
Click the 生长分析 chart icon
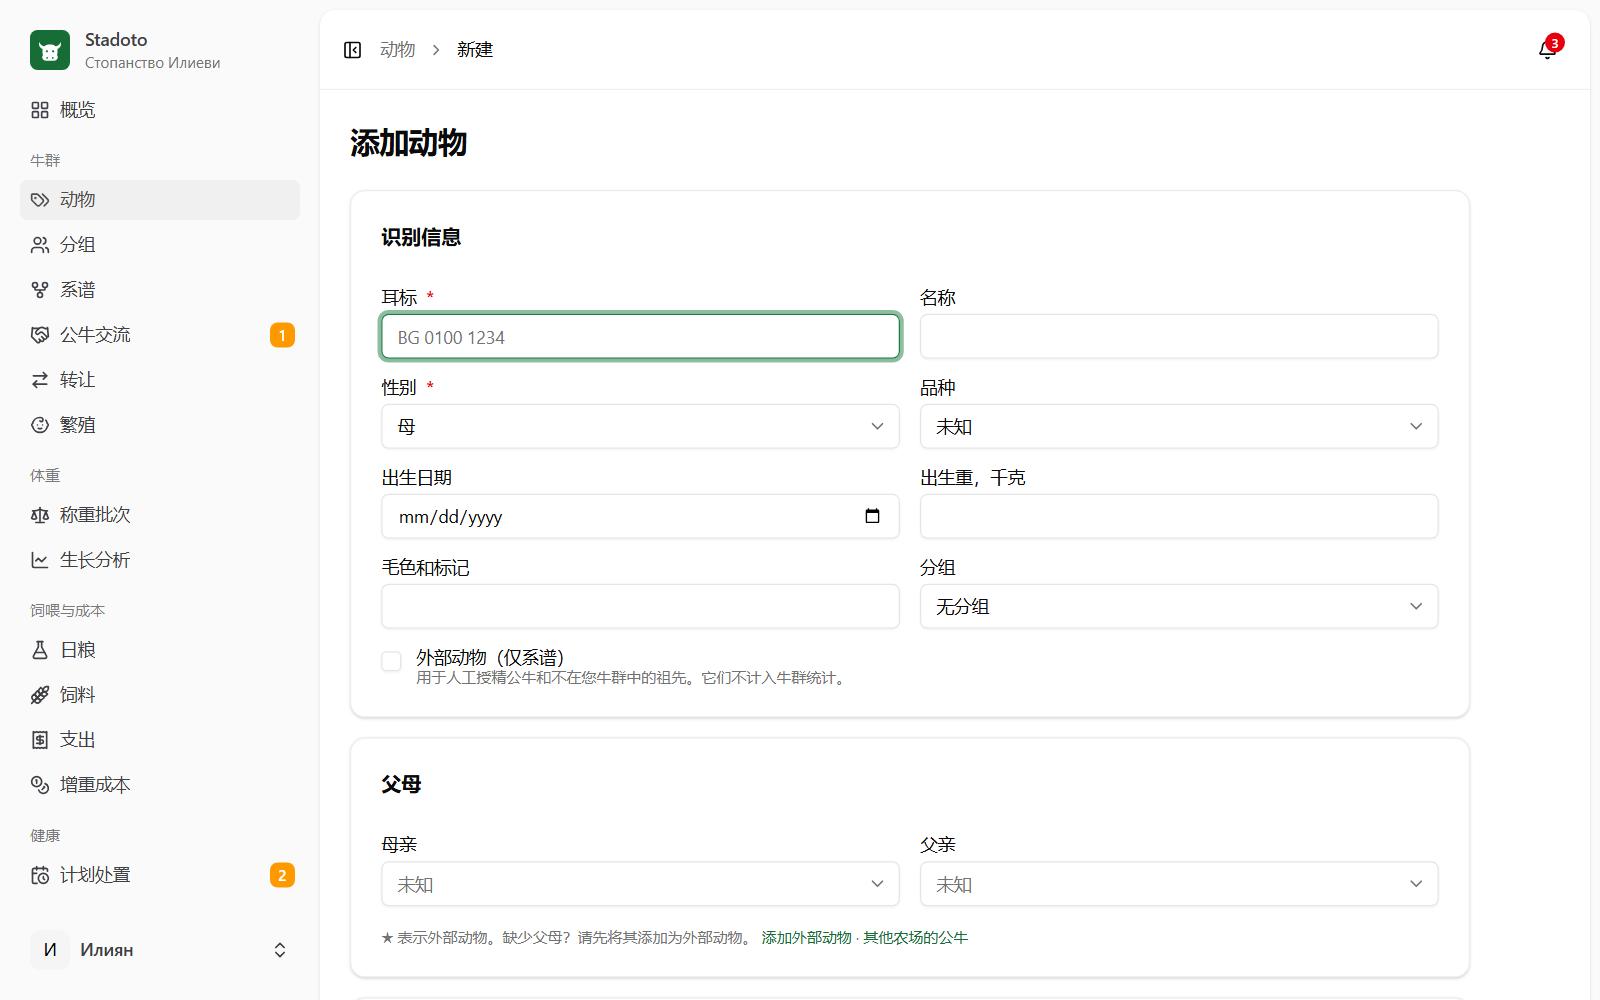40,560
